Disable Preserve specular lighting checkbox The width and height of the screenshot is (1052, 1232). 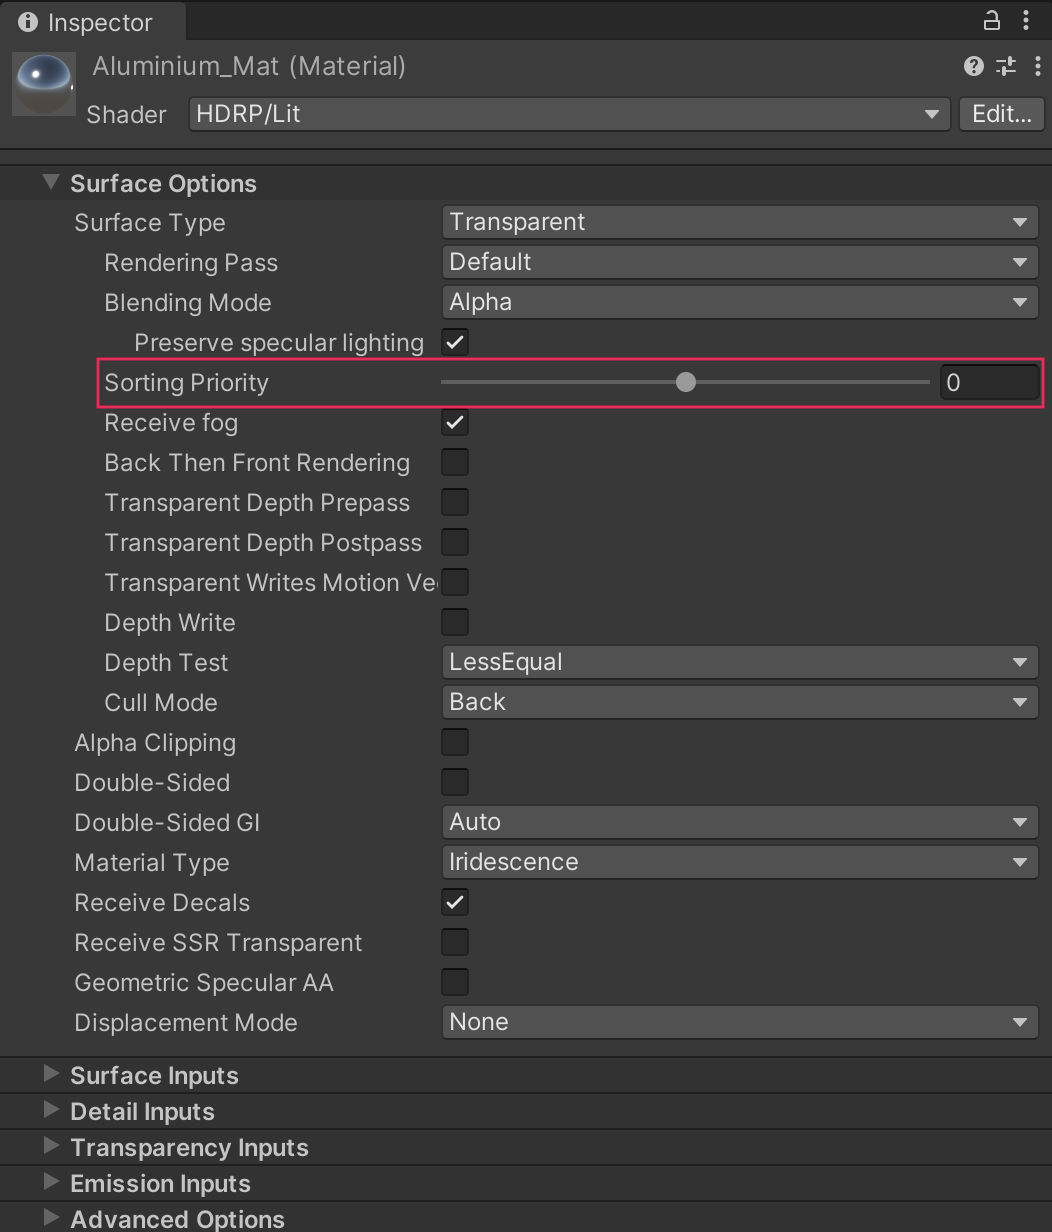(x=455, y=342)
